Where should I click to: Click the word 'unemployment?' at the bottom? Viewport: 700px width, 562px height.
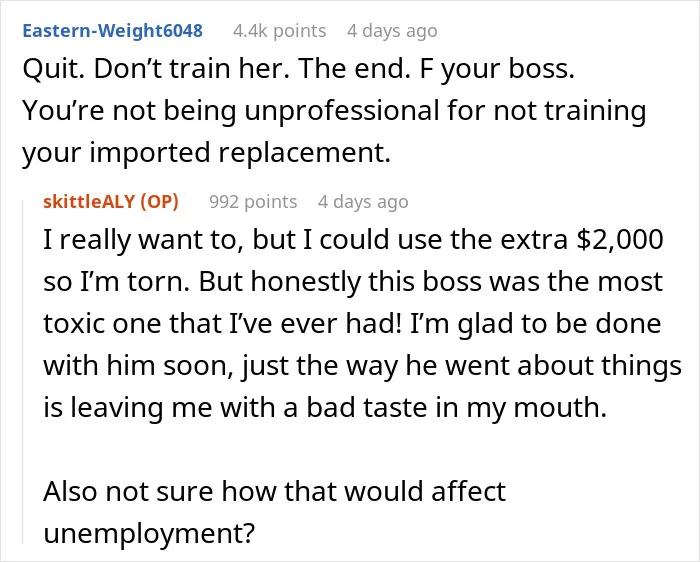pos(149,533)
